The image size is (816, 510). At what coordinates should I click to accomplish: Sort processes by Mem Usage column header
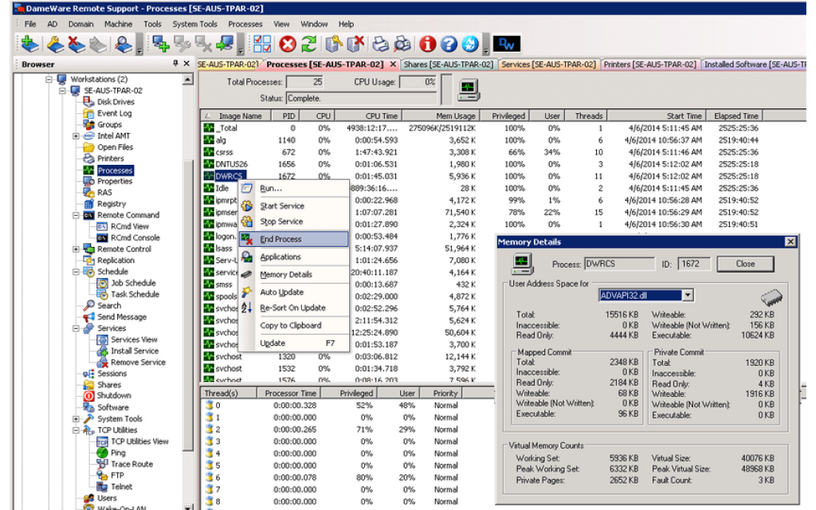pyautogui.click(x=440, y=116)
